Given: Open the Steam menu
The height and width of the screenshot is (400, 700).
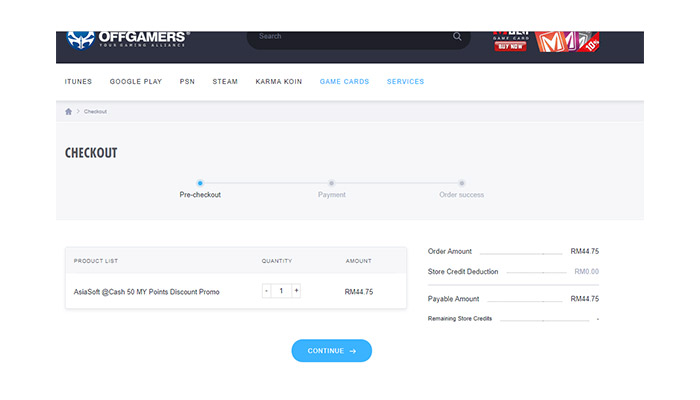Looking at the screenshot, I should pos(225,82).
